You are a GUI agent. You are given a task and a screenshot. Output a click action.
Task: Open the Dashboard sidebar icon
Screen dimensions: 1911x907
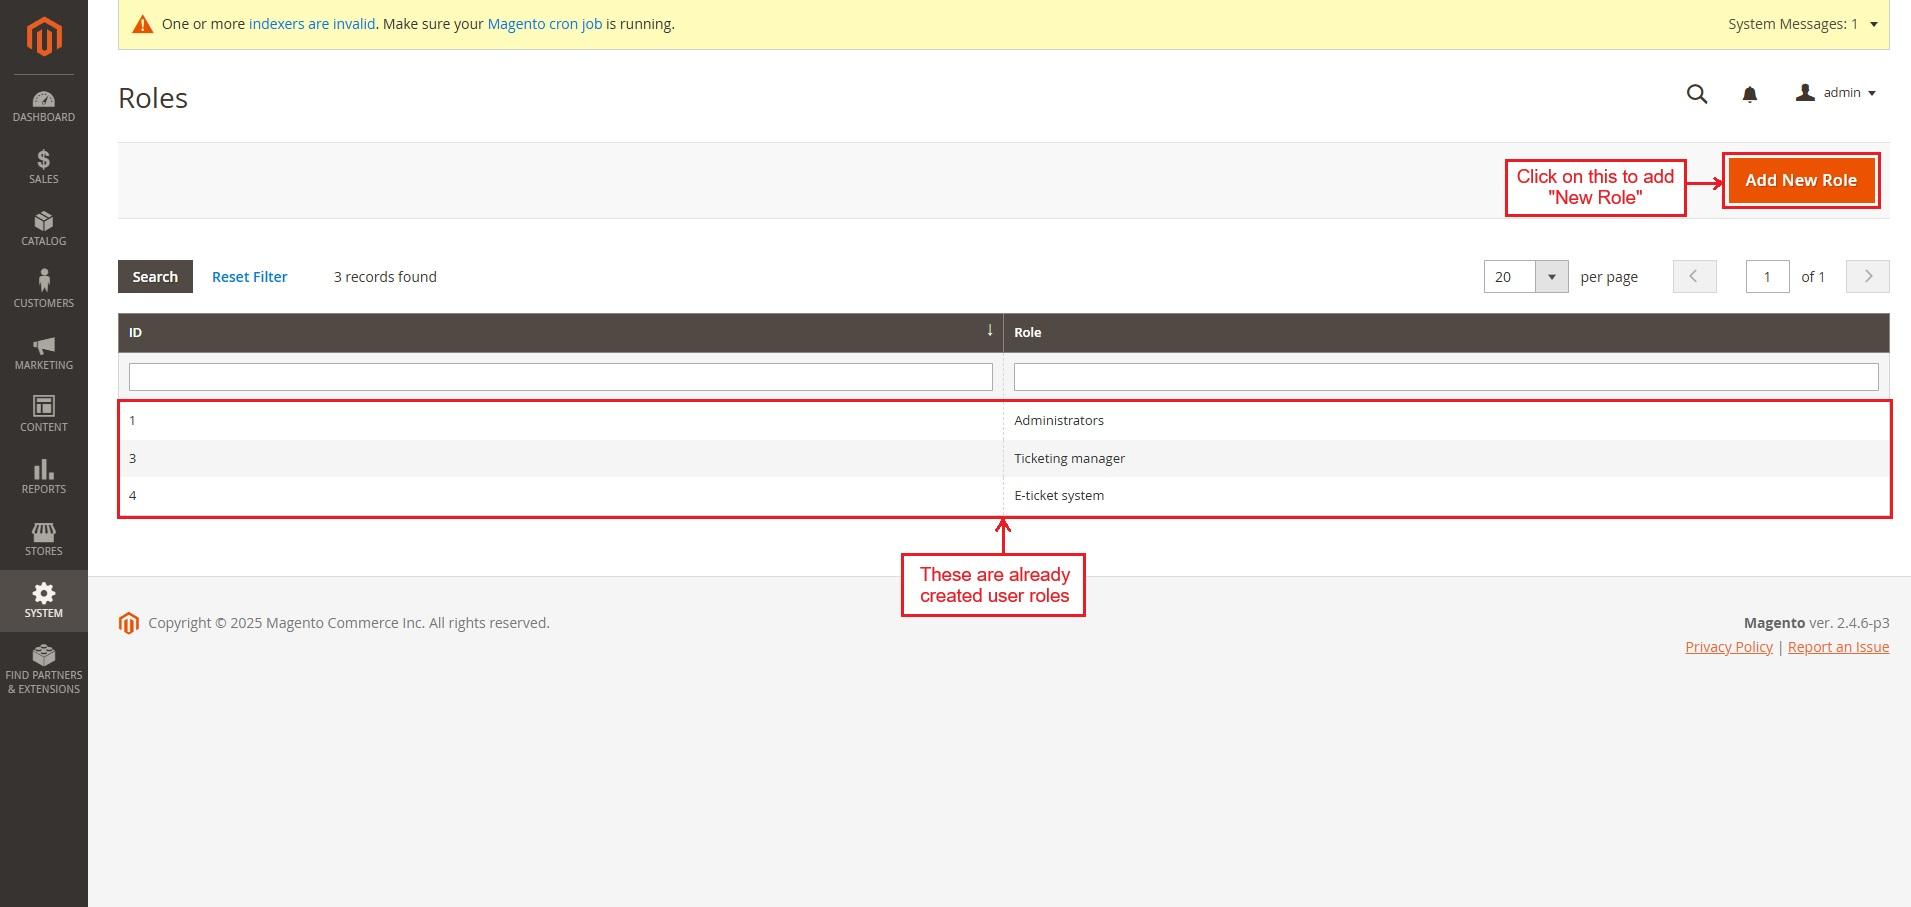point(43,106)
